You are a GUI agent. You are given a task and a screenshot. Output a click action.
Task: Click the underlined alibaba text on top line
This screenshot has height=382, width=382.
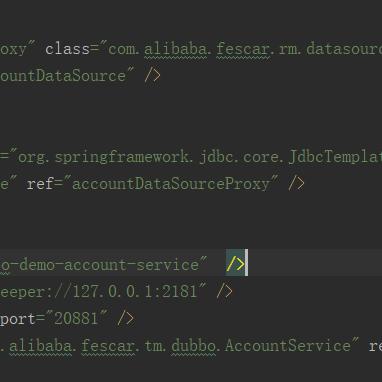pyautogui.click(x=176, y=49)
